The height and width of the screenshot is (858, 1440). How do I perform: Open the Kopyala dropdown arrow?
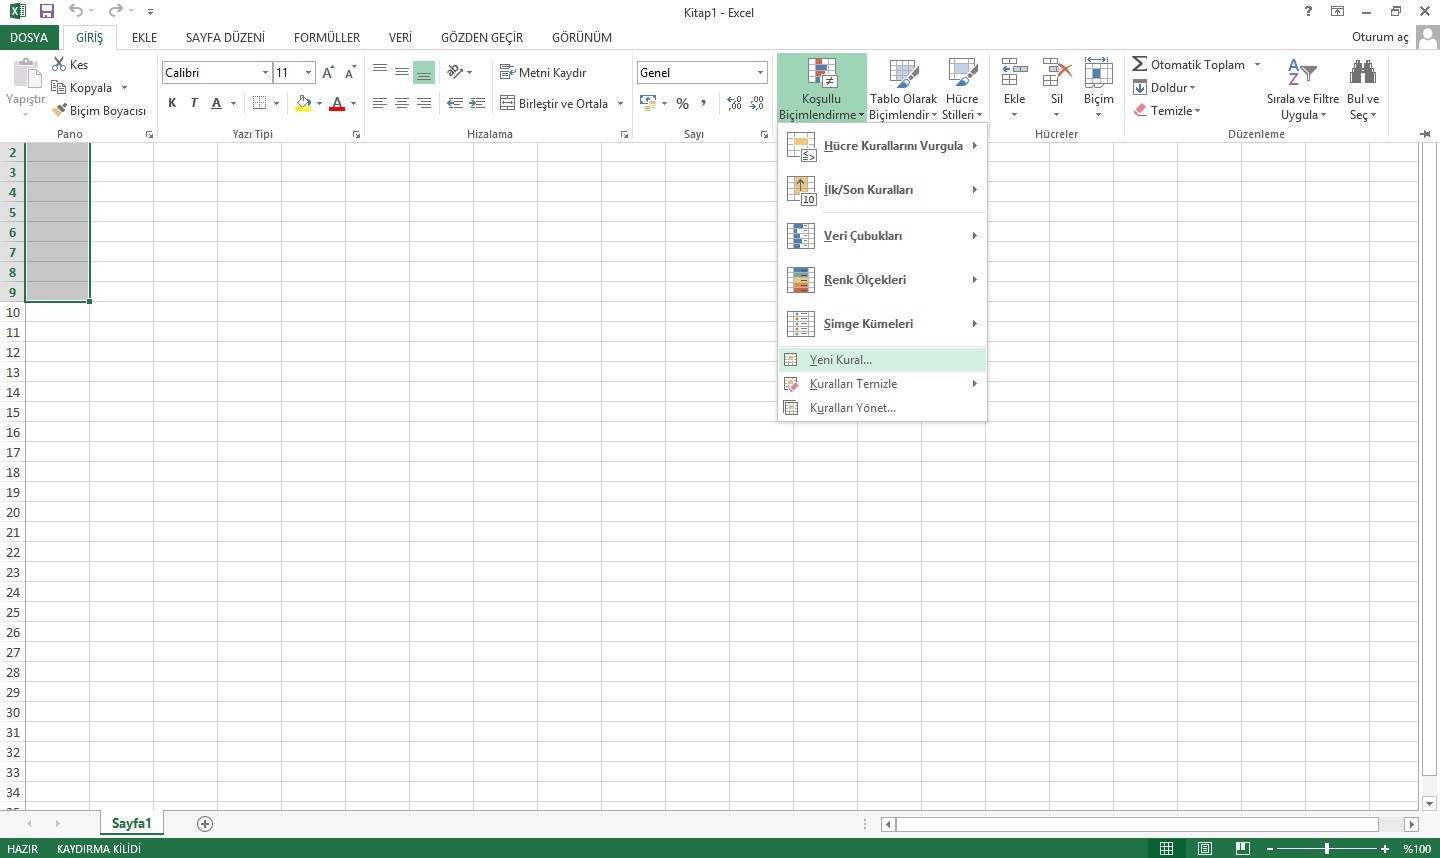[124, 88]
